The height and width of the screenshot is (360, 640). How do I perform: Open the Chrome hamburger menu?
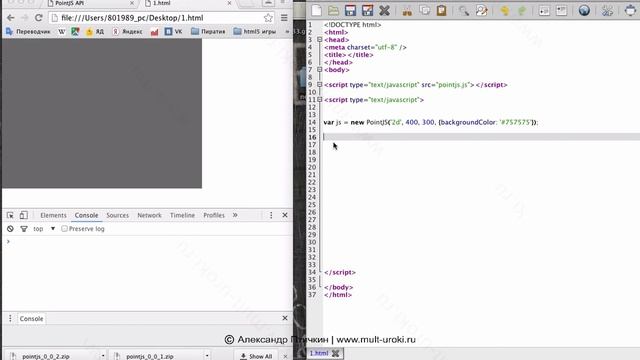284,18
